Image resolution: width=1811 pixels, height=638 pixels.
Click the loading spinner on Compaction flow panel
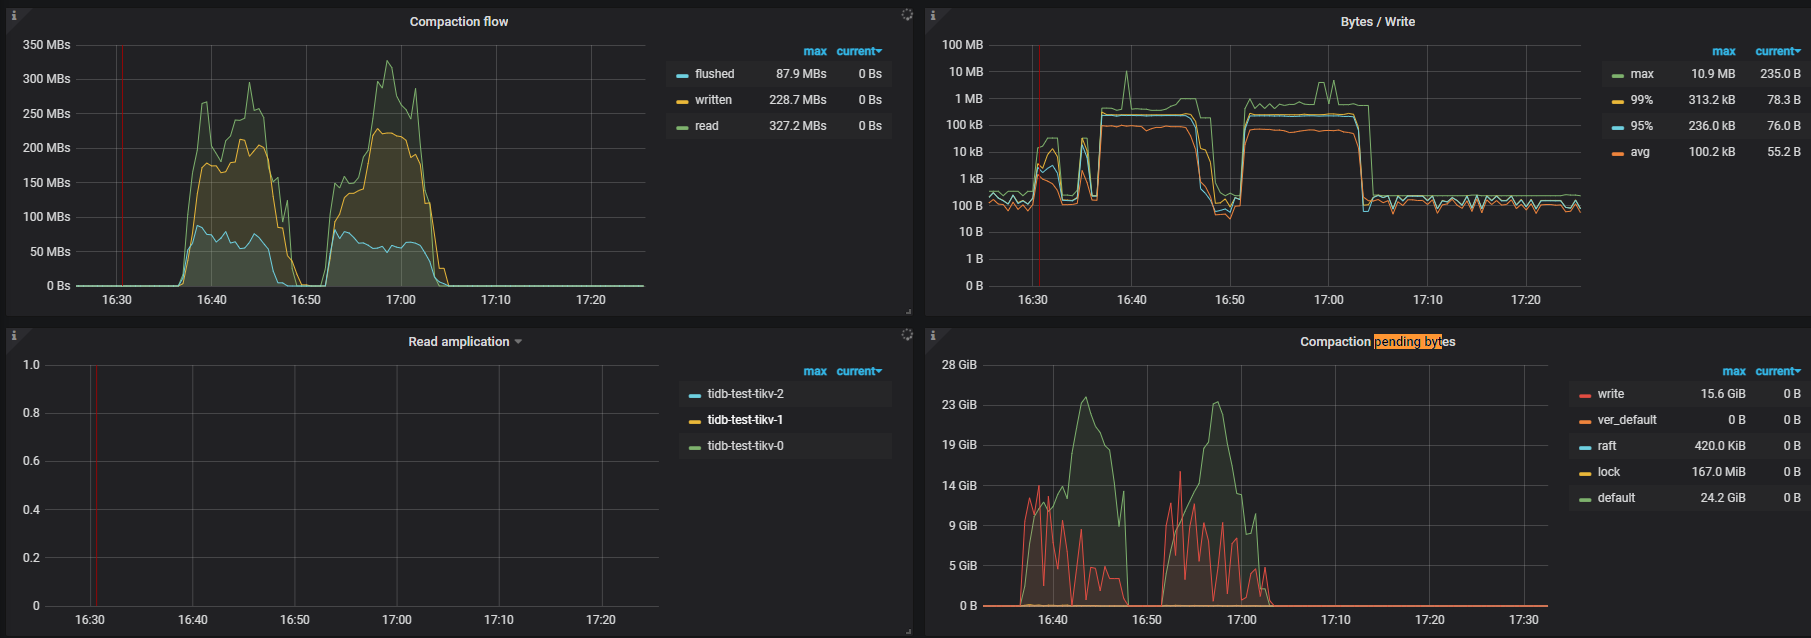click(x=906, y=15)
